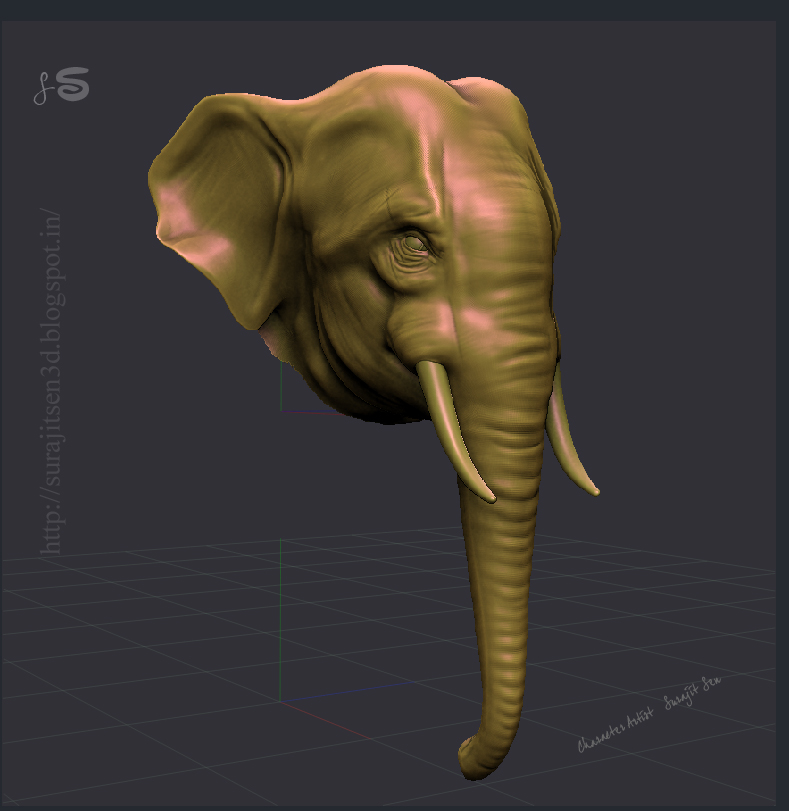
Task: Click the curled tip of the trunk
Action: click(479, 756)
